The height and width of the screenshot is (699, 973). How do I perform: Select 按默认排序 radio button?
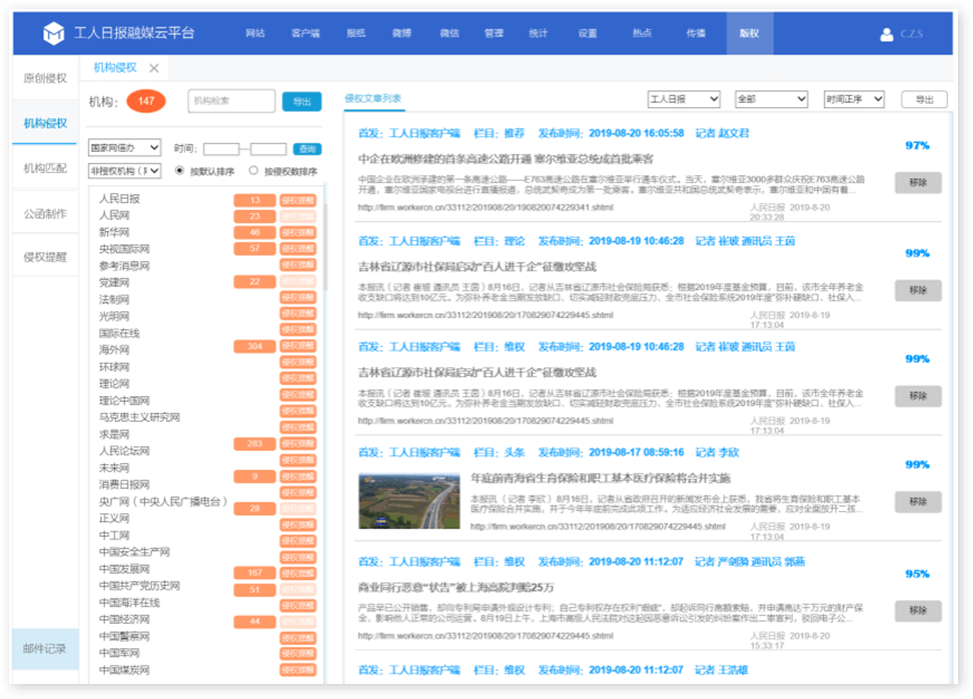179,171
